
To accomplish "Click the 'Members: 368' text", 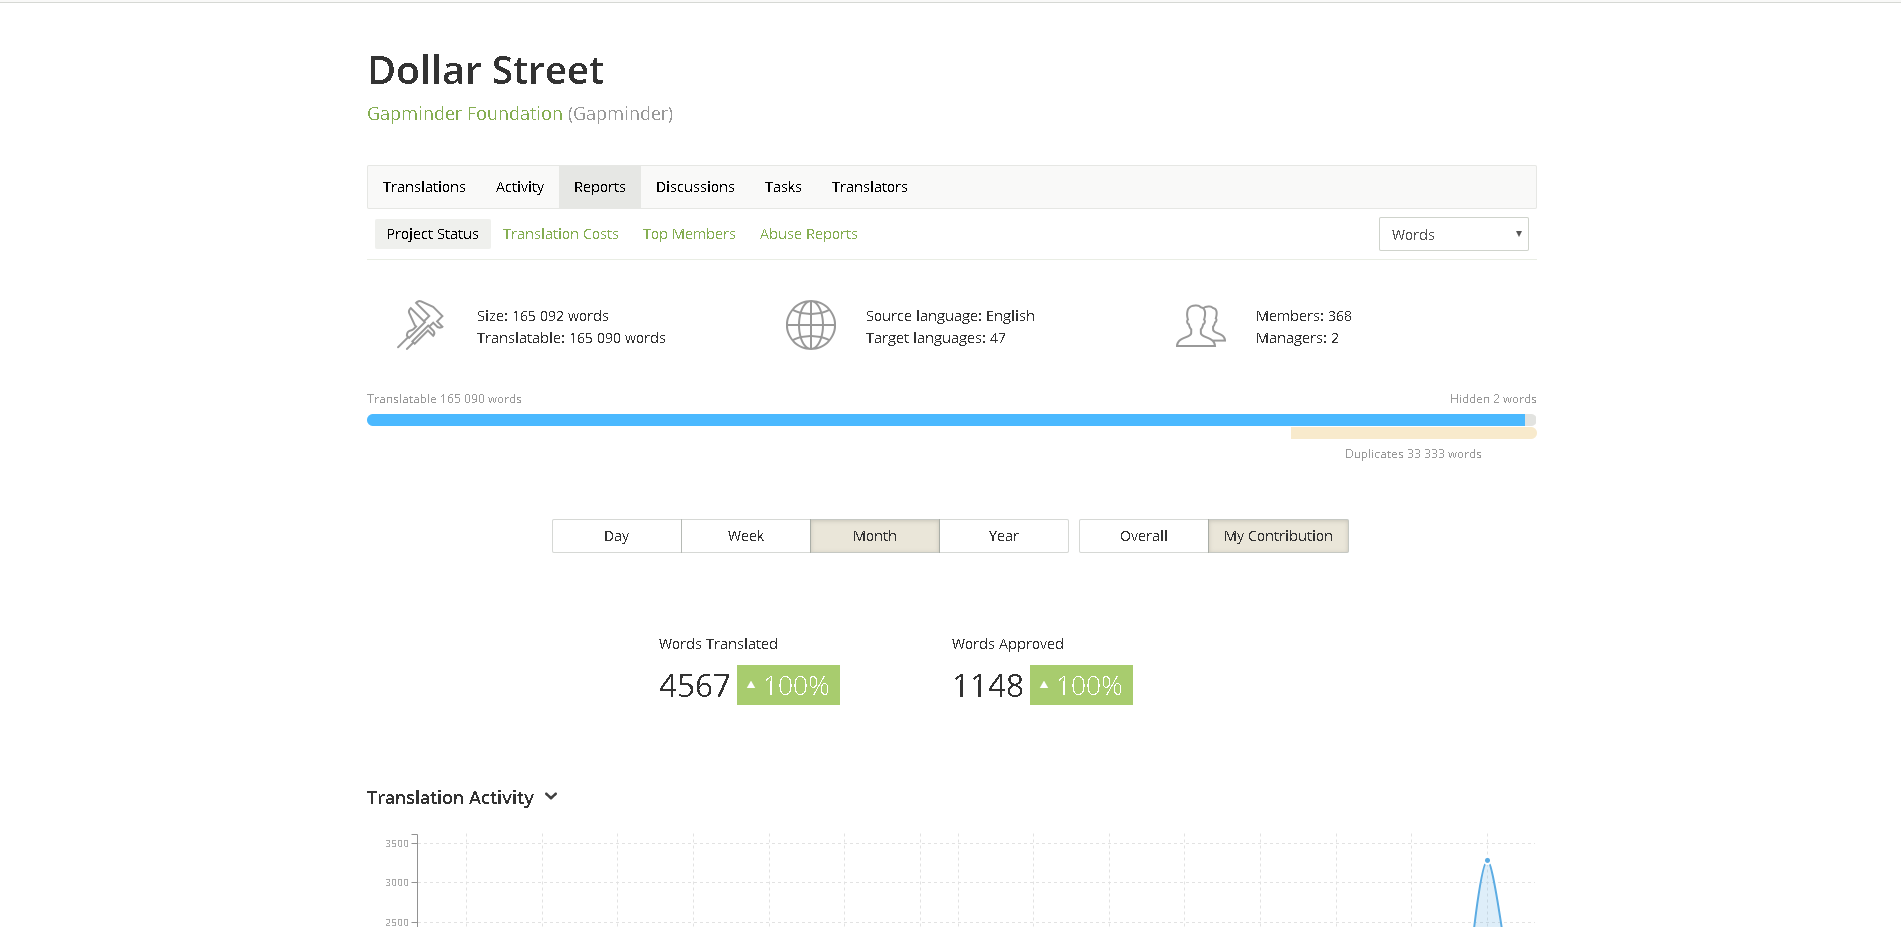I will tap(1304, 316).
